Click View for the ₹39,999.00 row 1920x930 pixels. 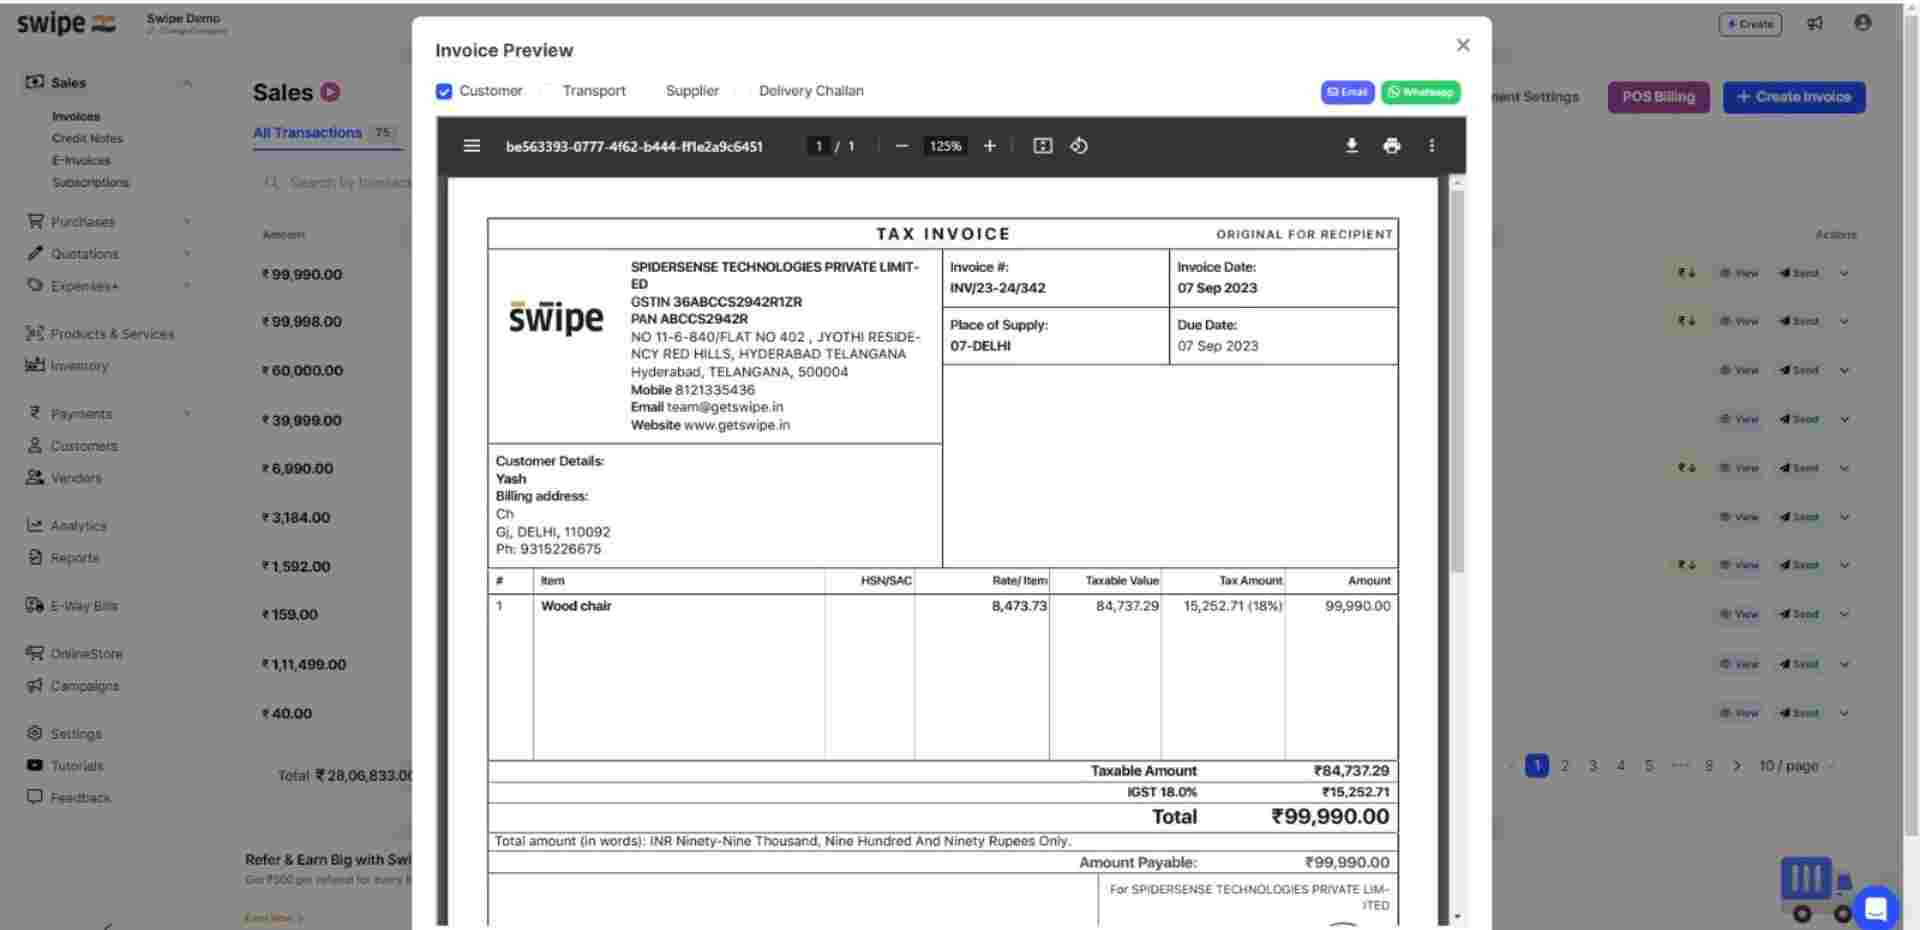tap(1738, 419)
